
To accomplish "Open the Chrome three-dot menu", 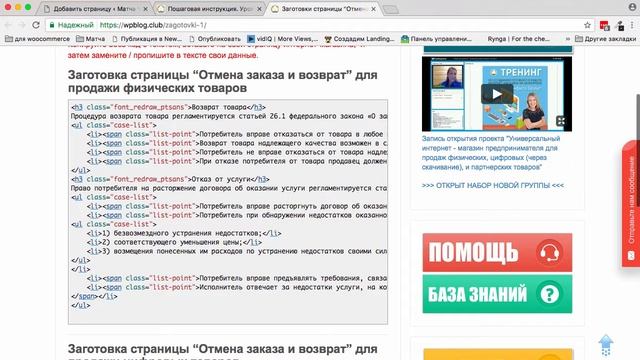I will click(x=632, y=25).
